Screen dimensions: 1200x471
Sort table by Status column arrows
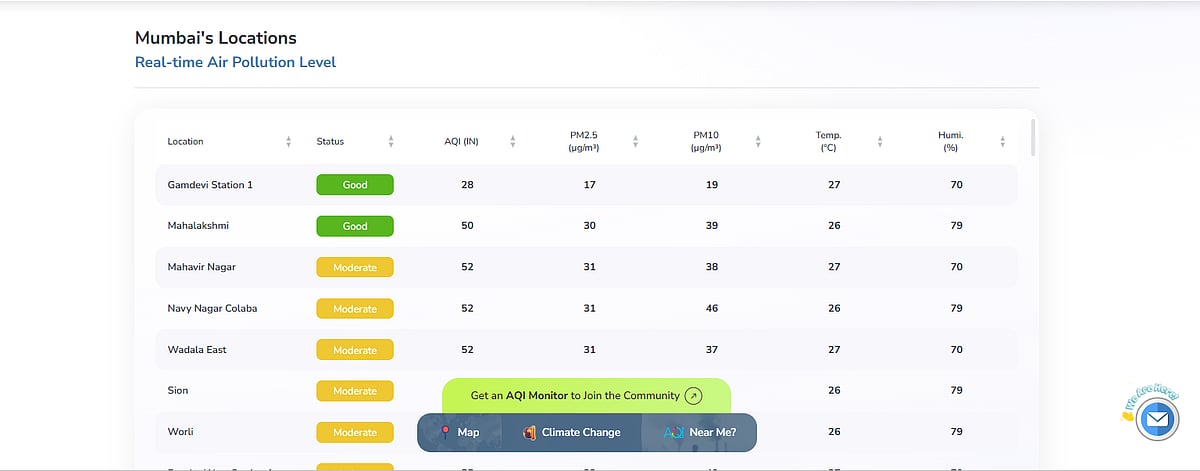point(391,142)
